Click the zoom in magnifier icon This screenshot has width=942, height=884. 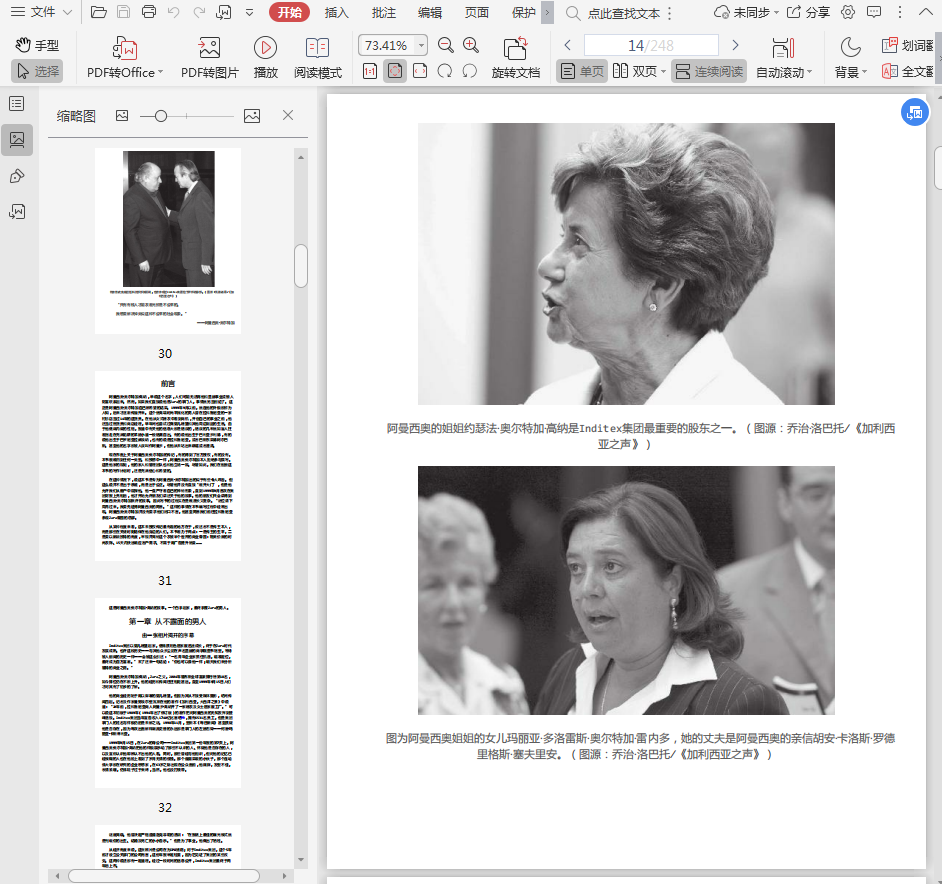(471, 46)
